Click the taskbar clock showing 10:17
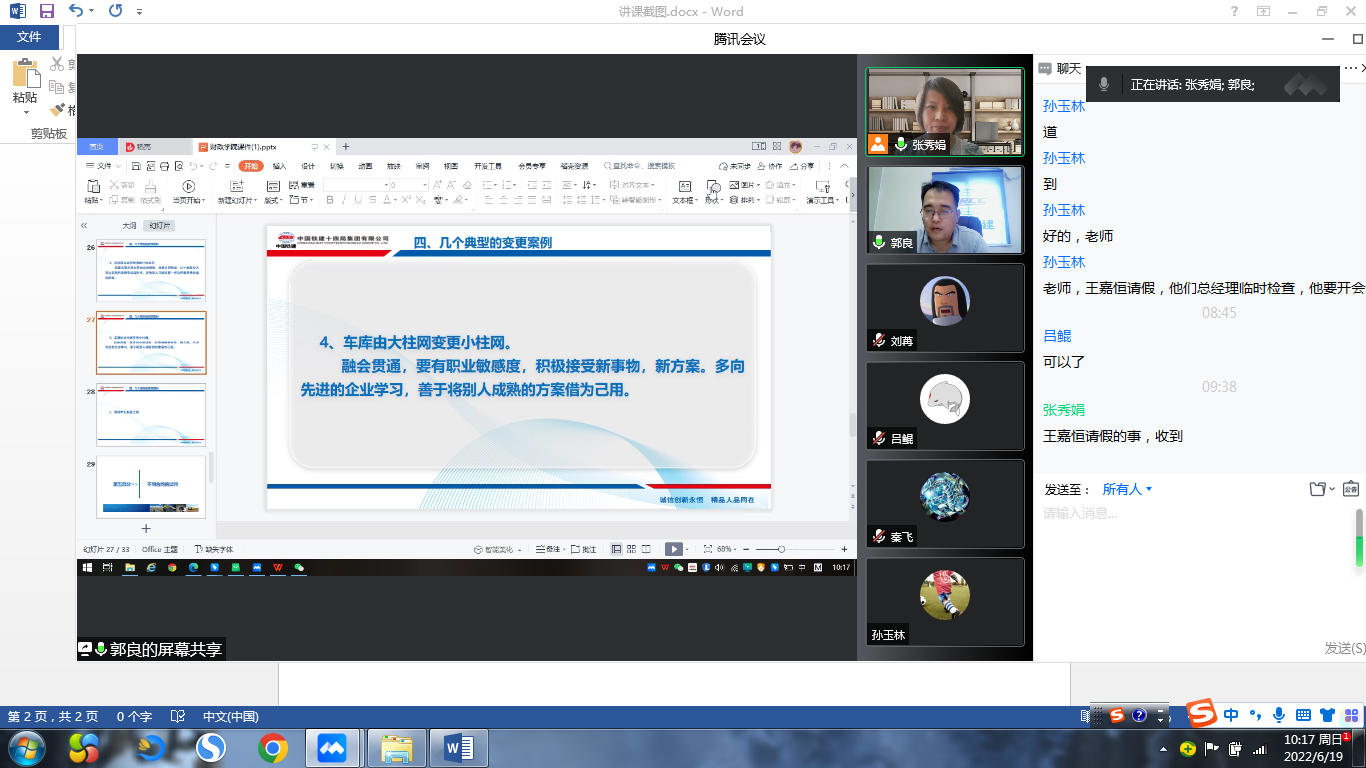1366x768 pixels. click(1312, 747)
